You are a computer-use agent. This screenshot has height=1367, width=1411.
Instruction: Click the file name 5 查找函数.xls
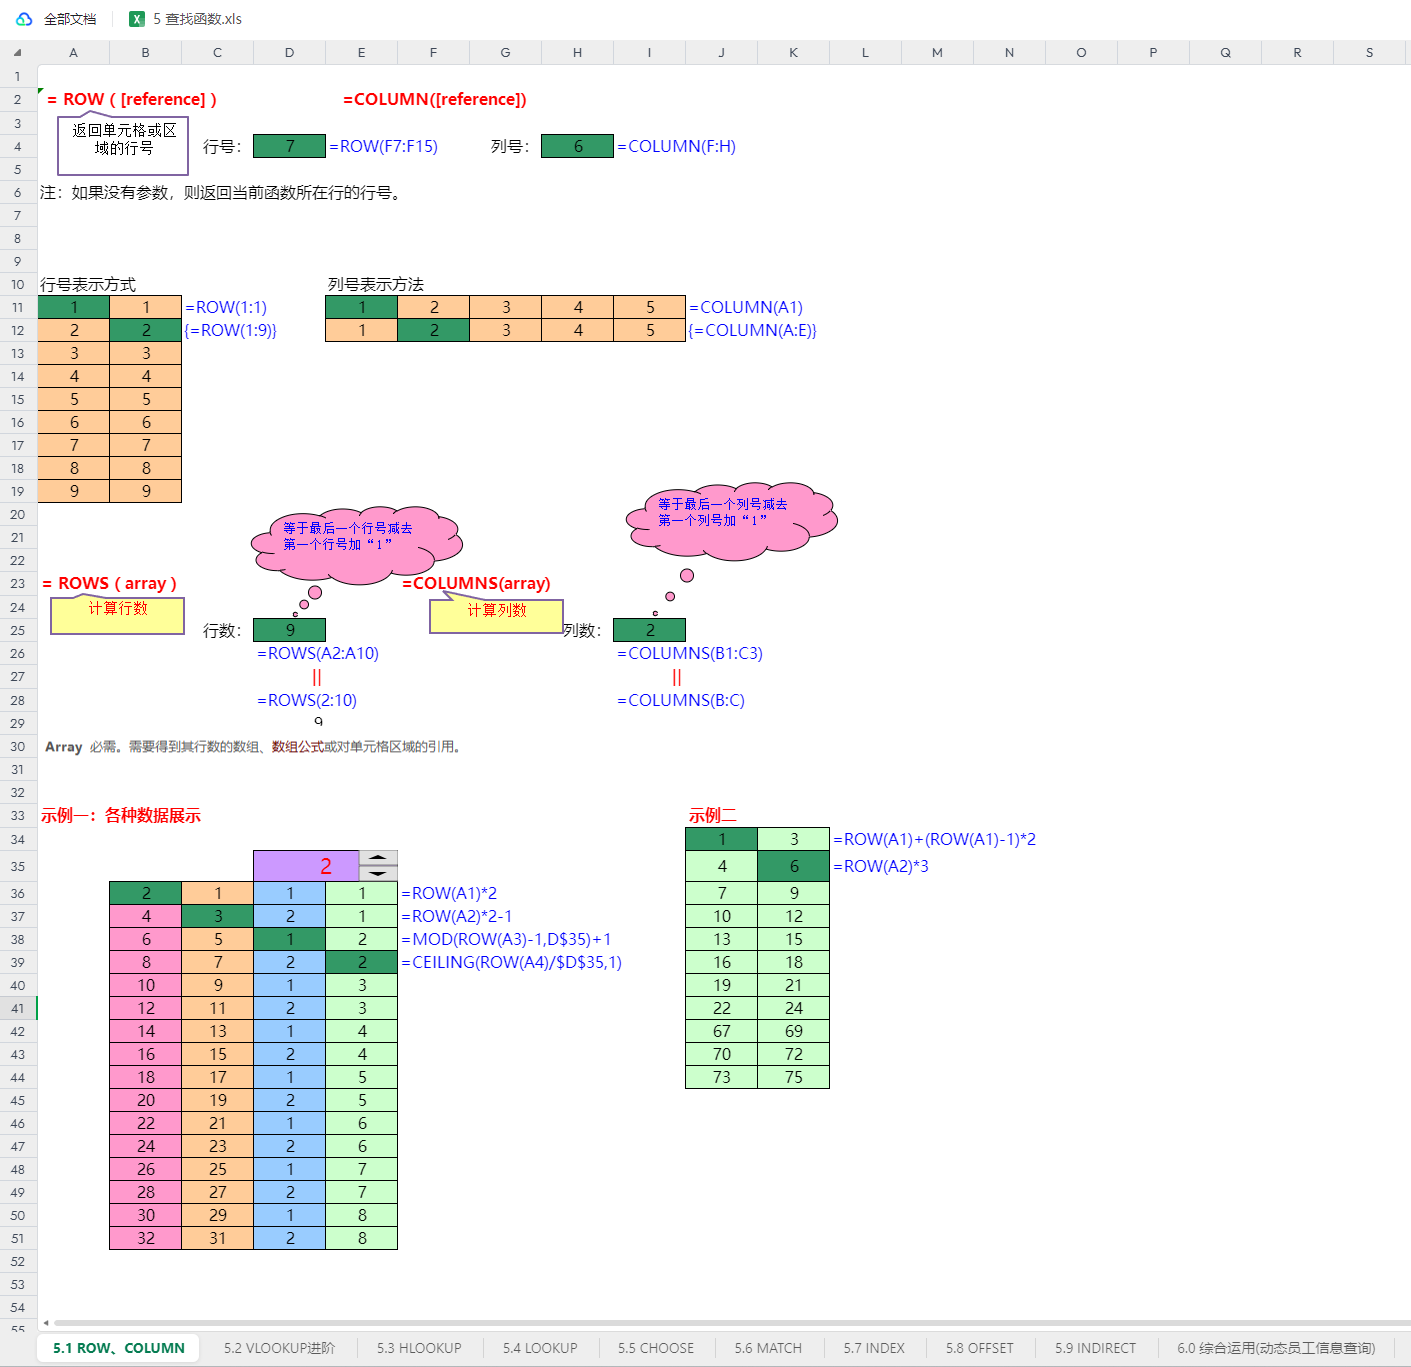197,19
